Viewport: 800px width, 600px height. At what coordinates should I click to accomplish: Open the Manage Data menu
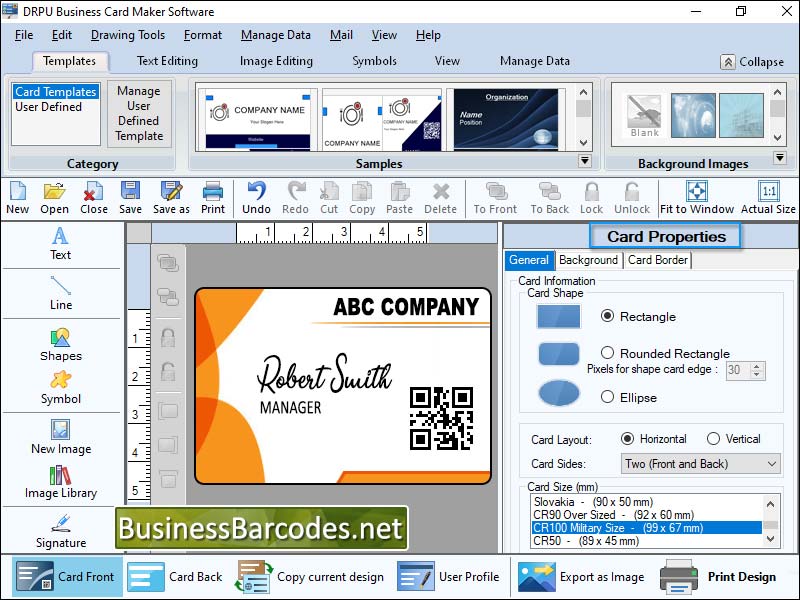pyautogui.click(x=275, y=35)
